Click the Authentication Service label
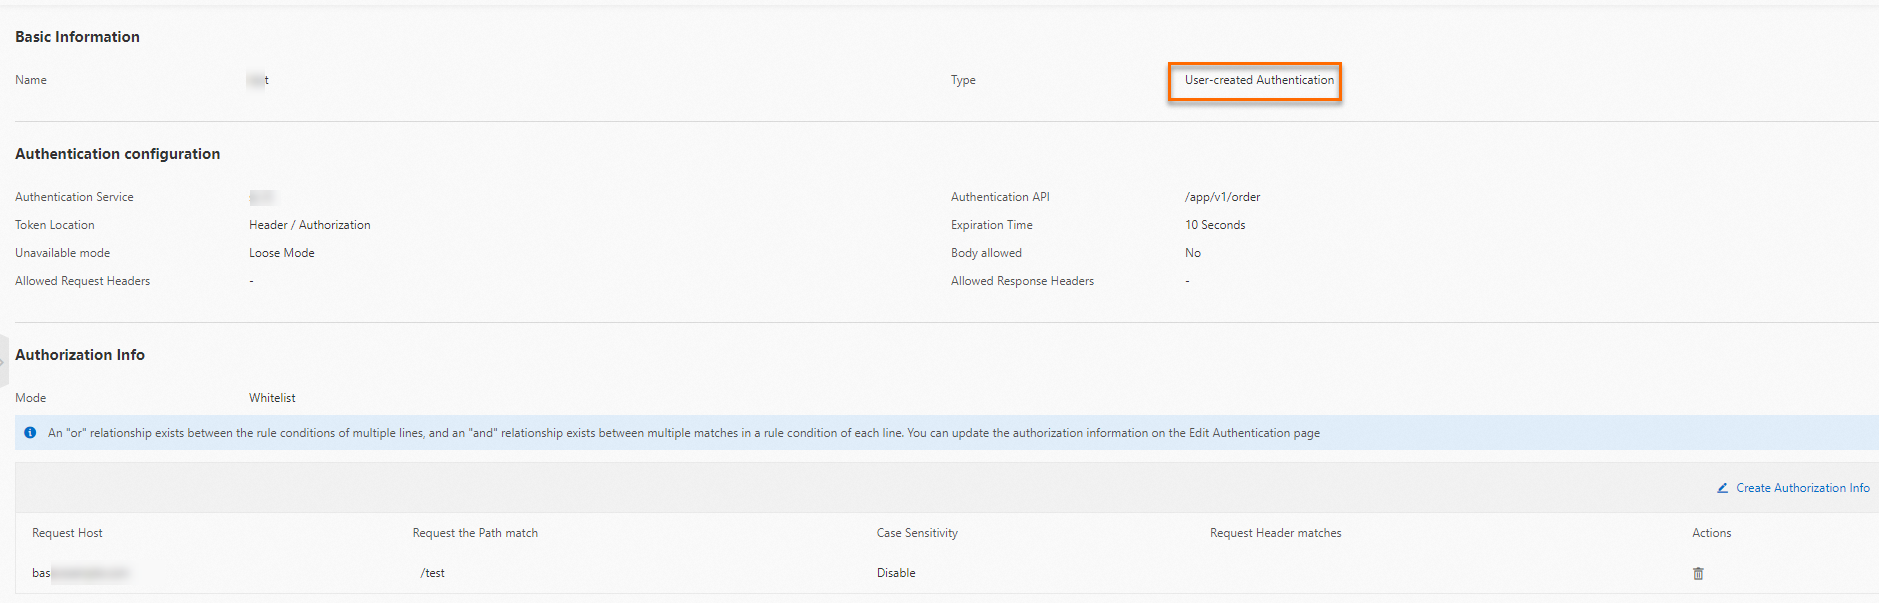The height and width of the screenshot is (603, 1879). coord(74,197)
